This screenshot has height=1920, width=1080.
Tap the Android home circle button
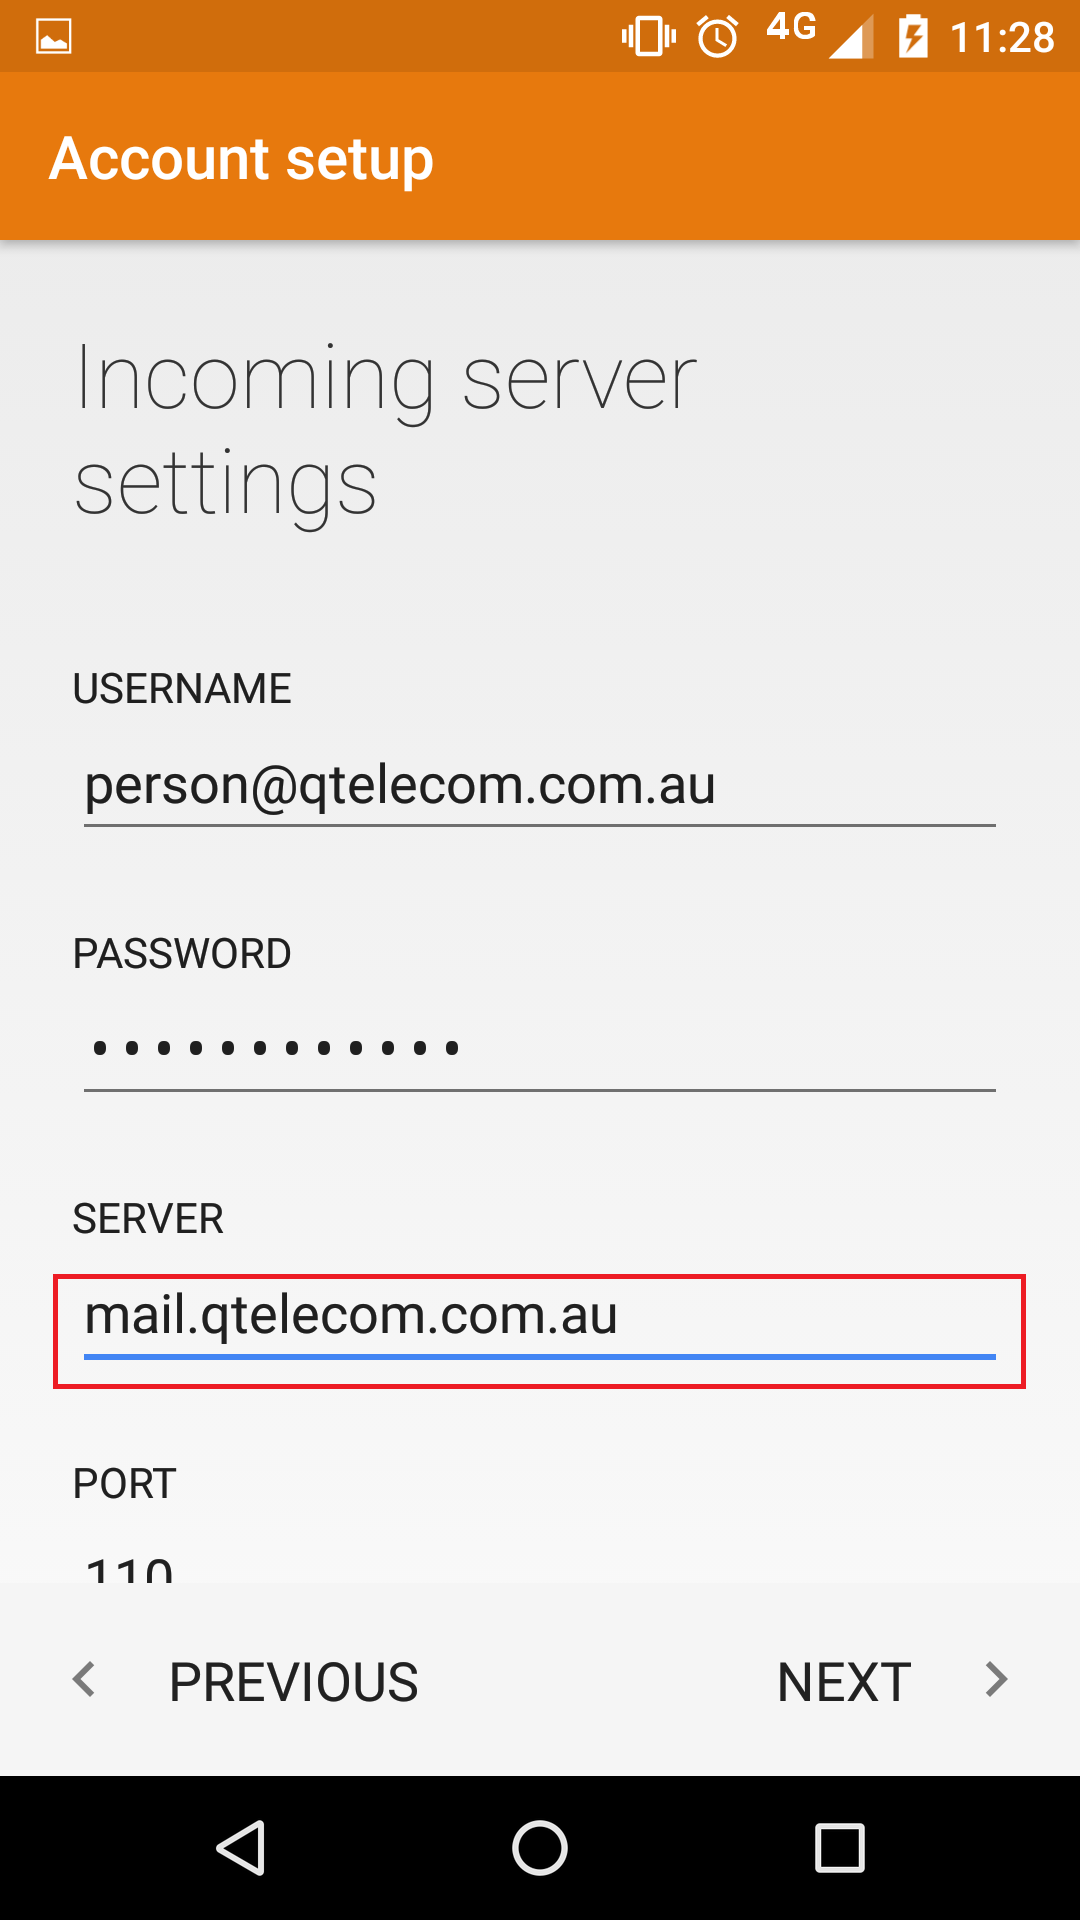pyautogui.click(x=540, y=1847)
